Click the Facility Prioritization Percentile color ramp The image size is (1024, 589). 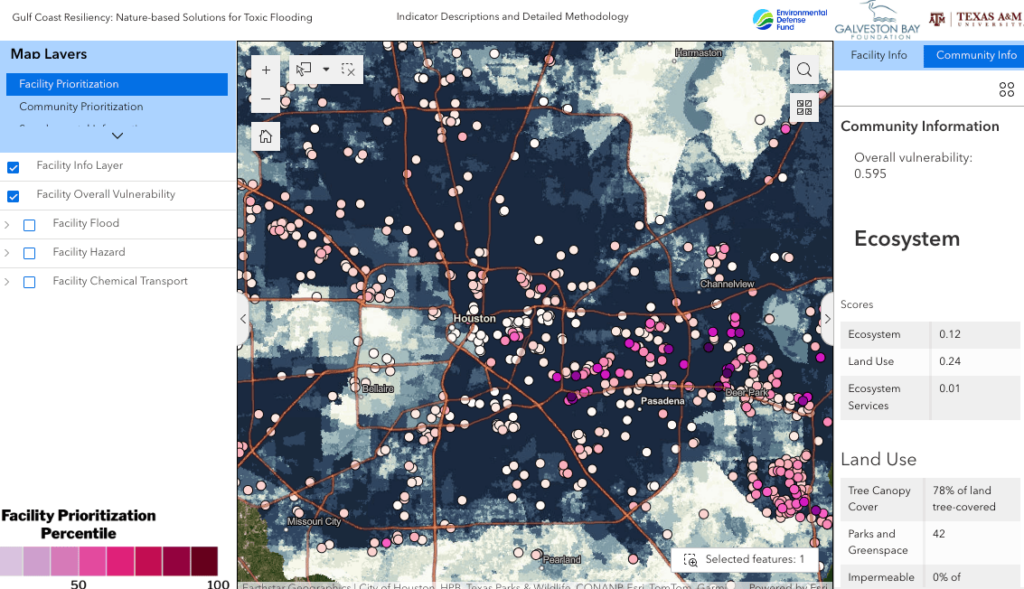110,561
